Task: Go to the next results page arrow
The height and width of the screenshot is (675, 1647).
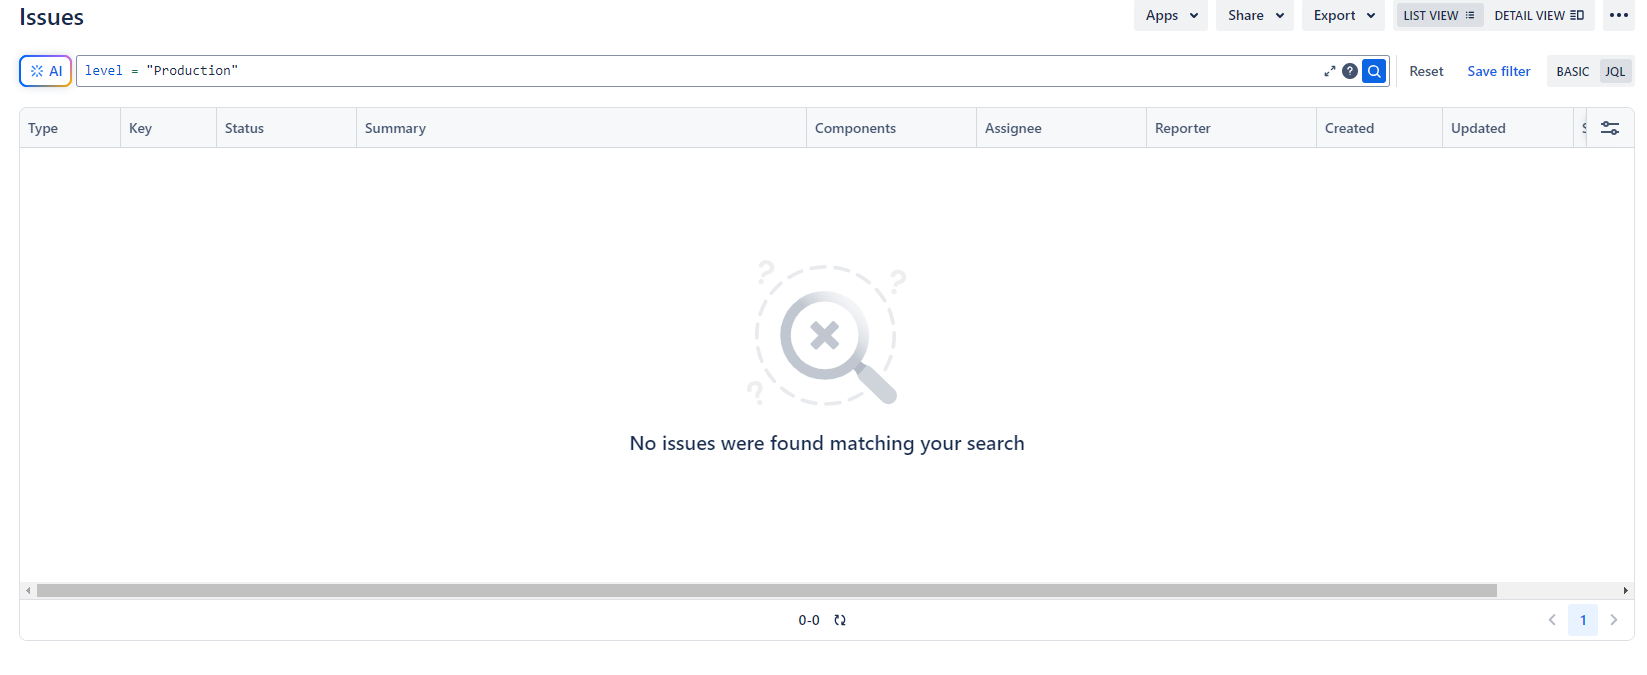Action: (1613, 620)
